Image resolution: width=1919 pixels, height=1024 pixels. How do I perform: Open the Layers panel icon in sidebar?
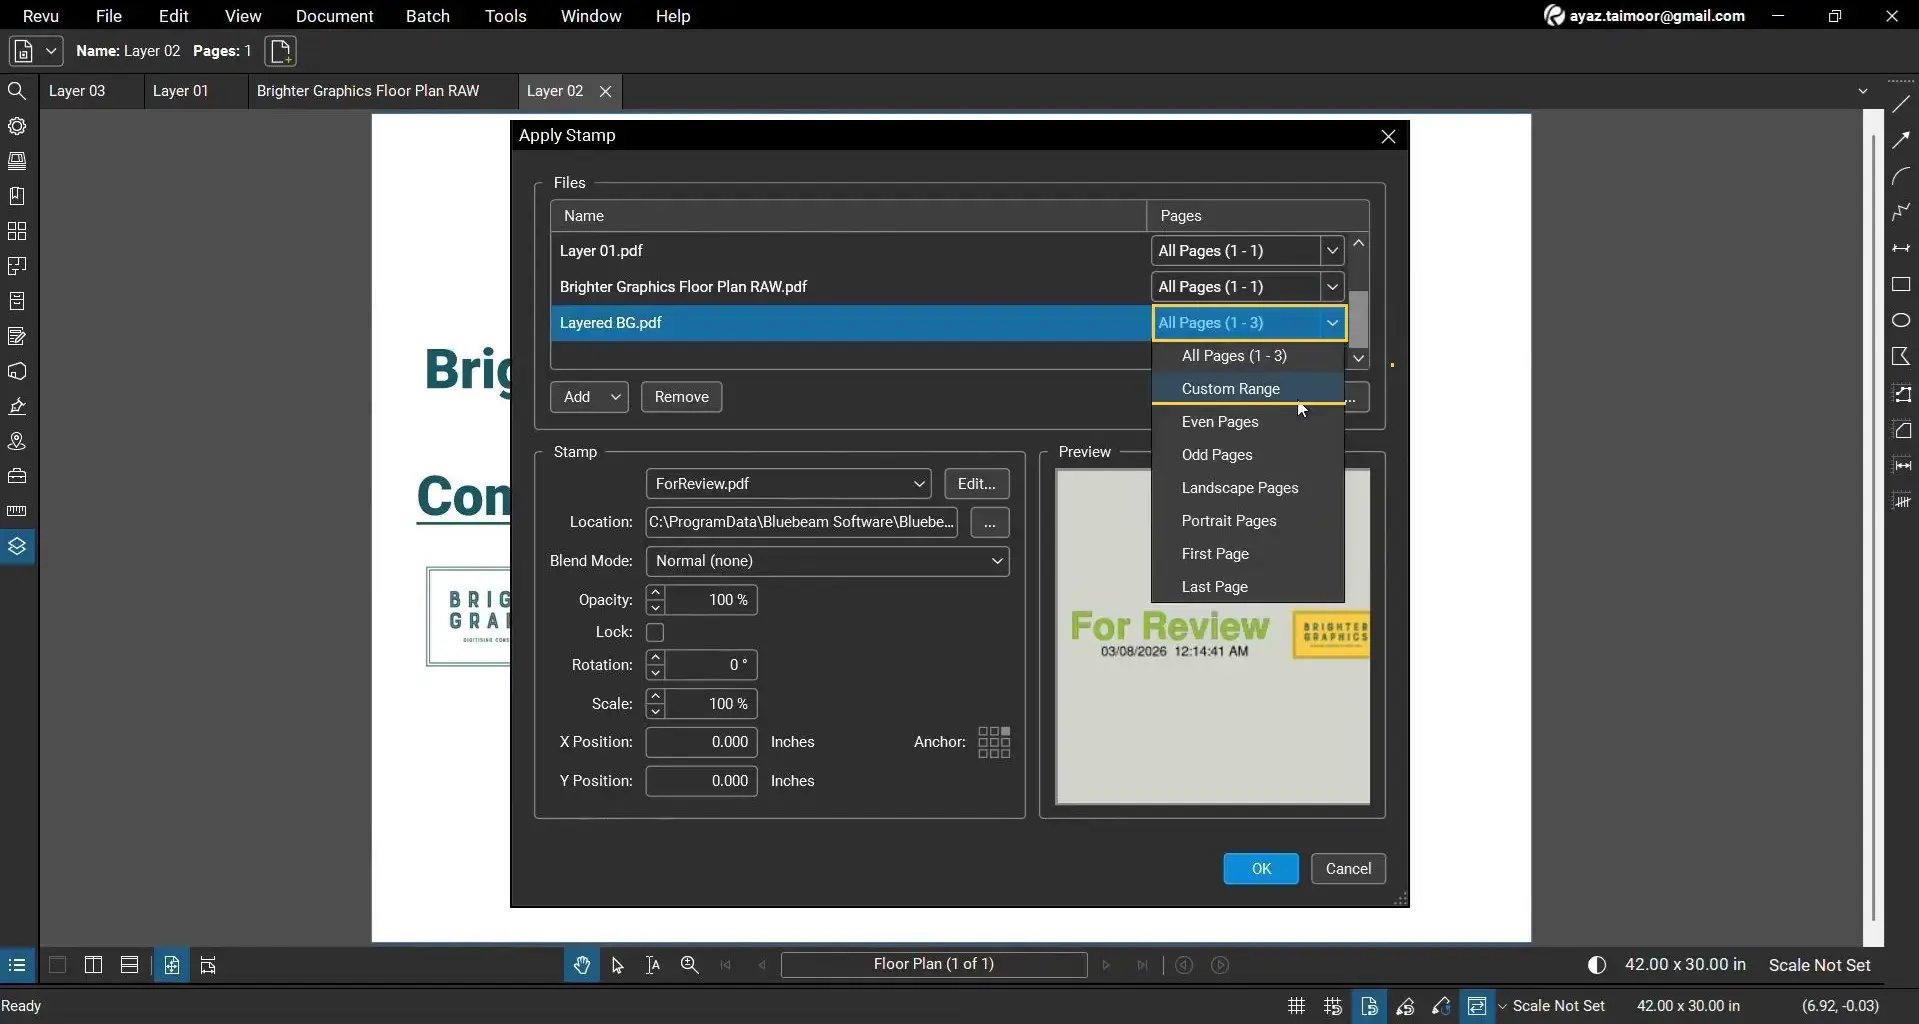pos(17,546)
